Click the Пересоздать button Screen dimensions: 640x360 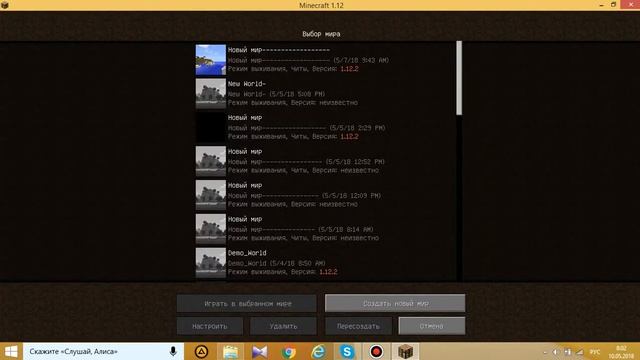coord(358,326)
